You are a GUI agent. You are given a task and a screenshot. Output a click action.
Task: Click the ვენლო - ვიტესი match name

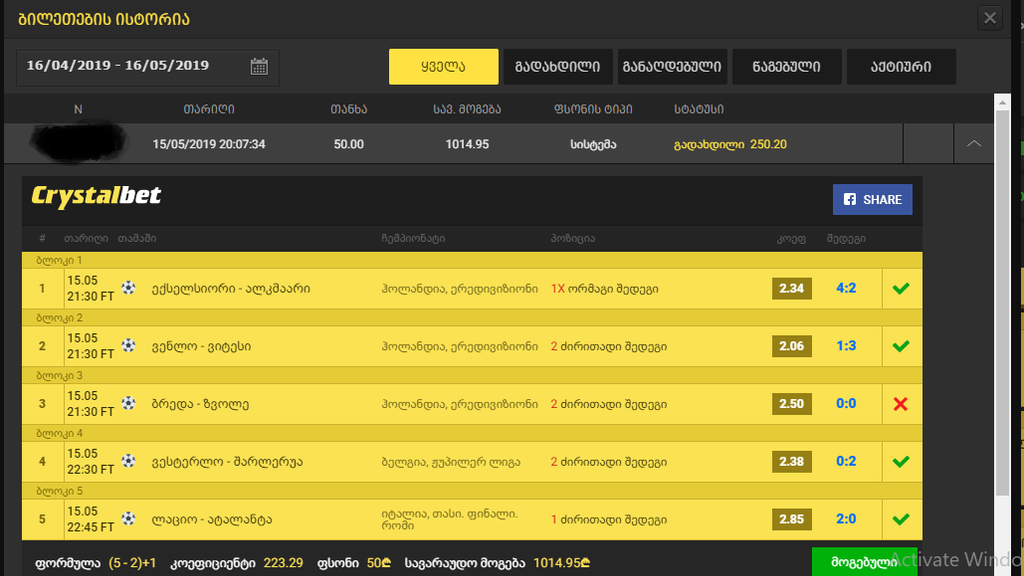(x=201, y=347)
